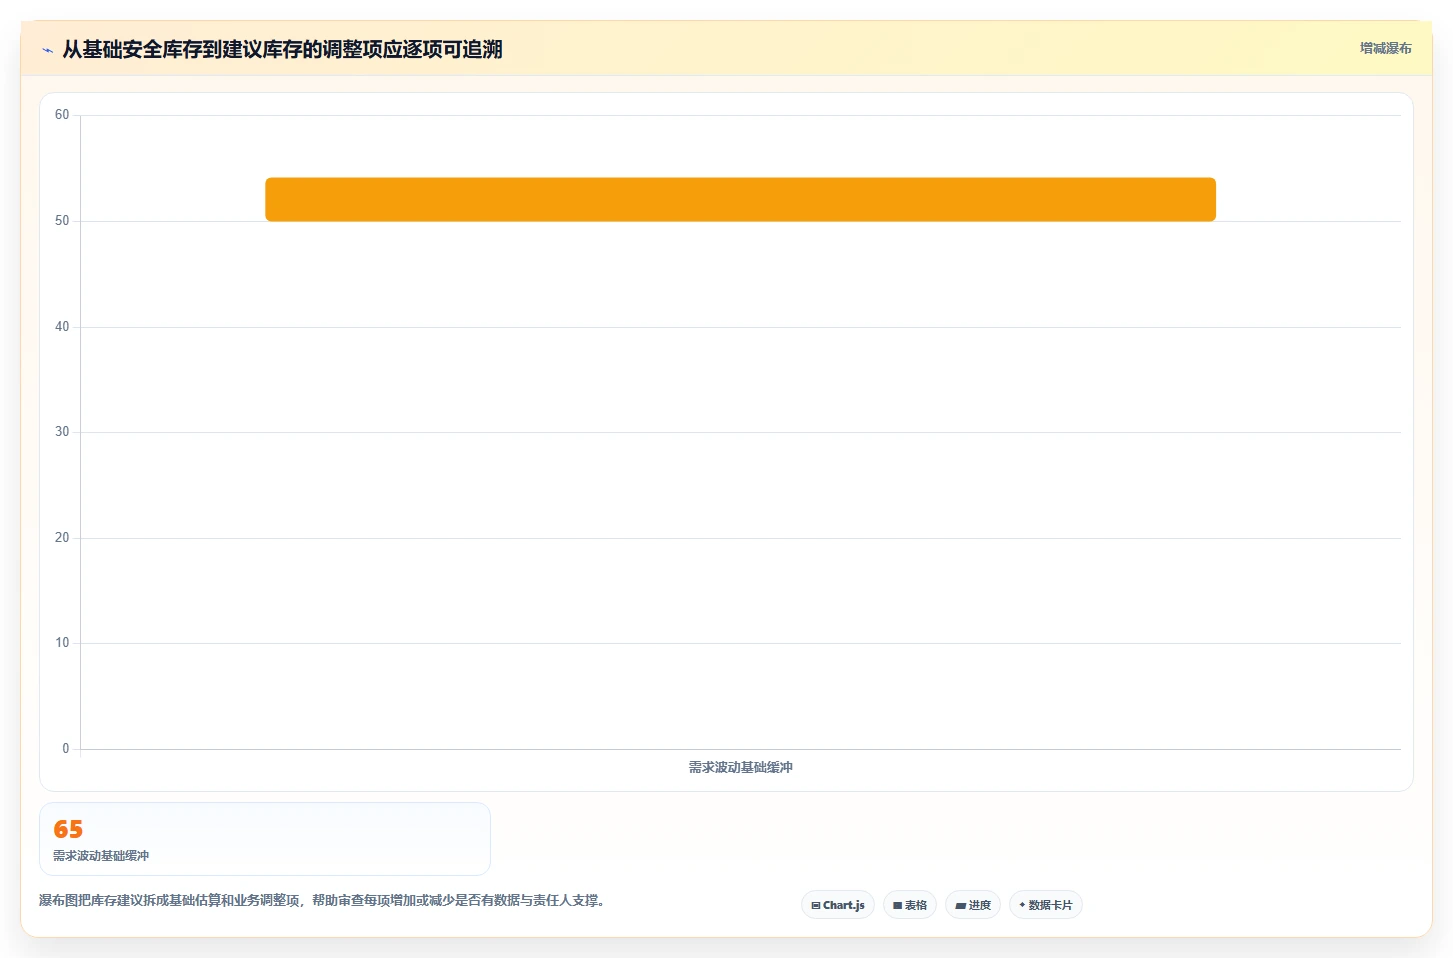This screenshot has width=1453, height=958.
Task: Click the y-axis tick label 50
Action: click(x=62, y=221)
